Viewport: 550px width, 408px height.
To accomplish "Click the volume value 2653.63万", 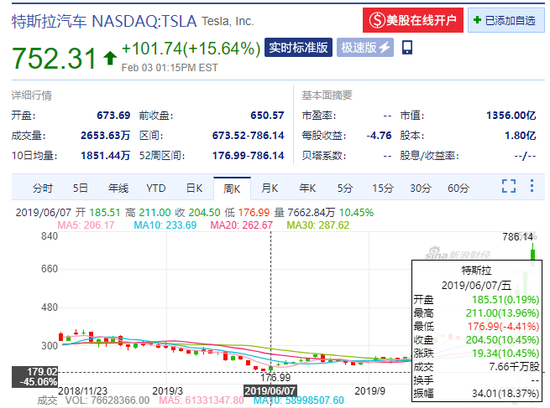I will 105,135.
